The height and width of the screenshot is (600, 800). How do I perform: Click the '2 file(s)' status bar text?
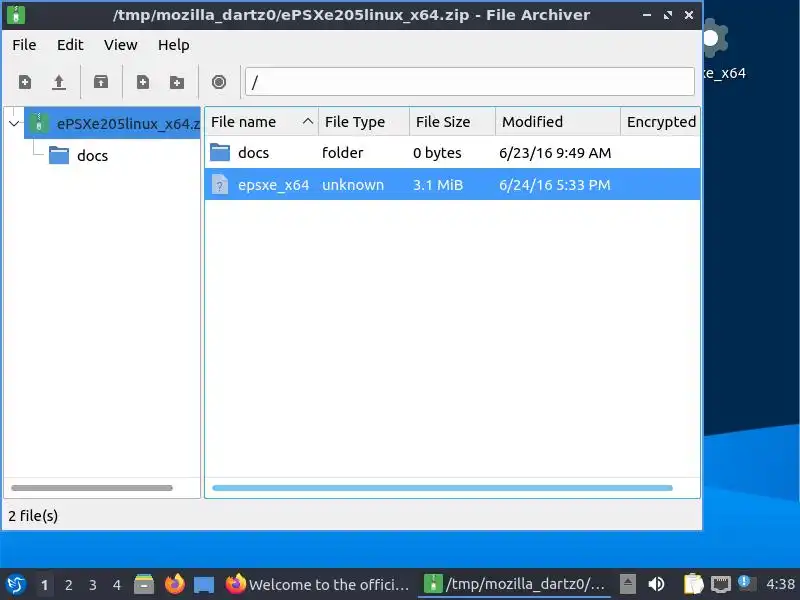33,516
